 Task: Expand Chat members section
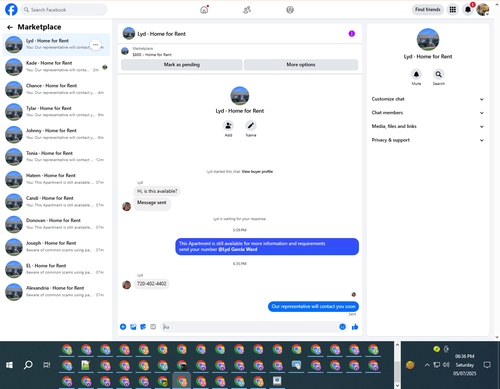pyautogui.click(x=428, y=113)
